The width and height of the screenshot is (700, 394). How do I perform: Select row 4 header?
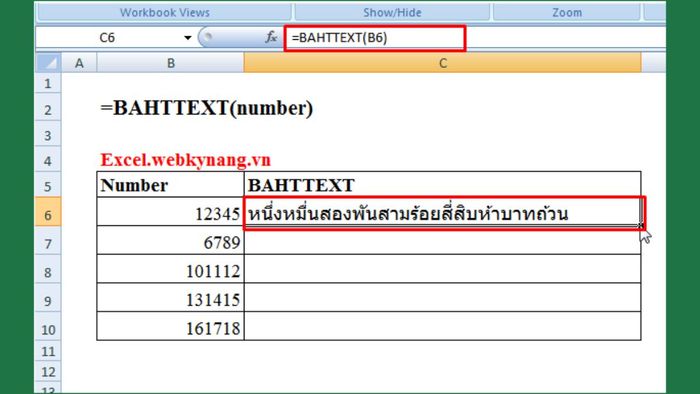pyautogui.click(x=48, y=160)
